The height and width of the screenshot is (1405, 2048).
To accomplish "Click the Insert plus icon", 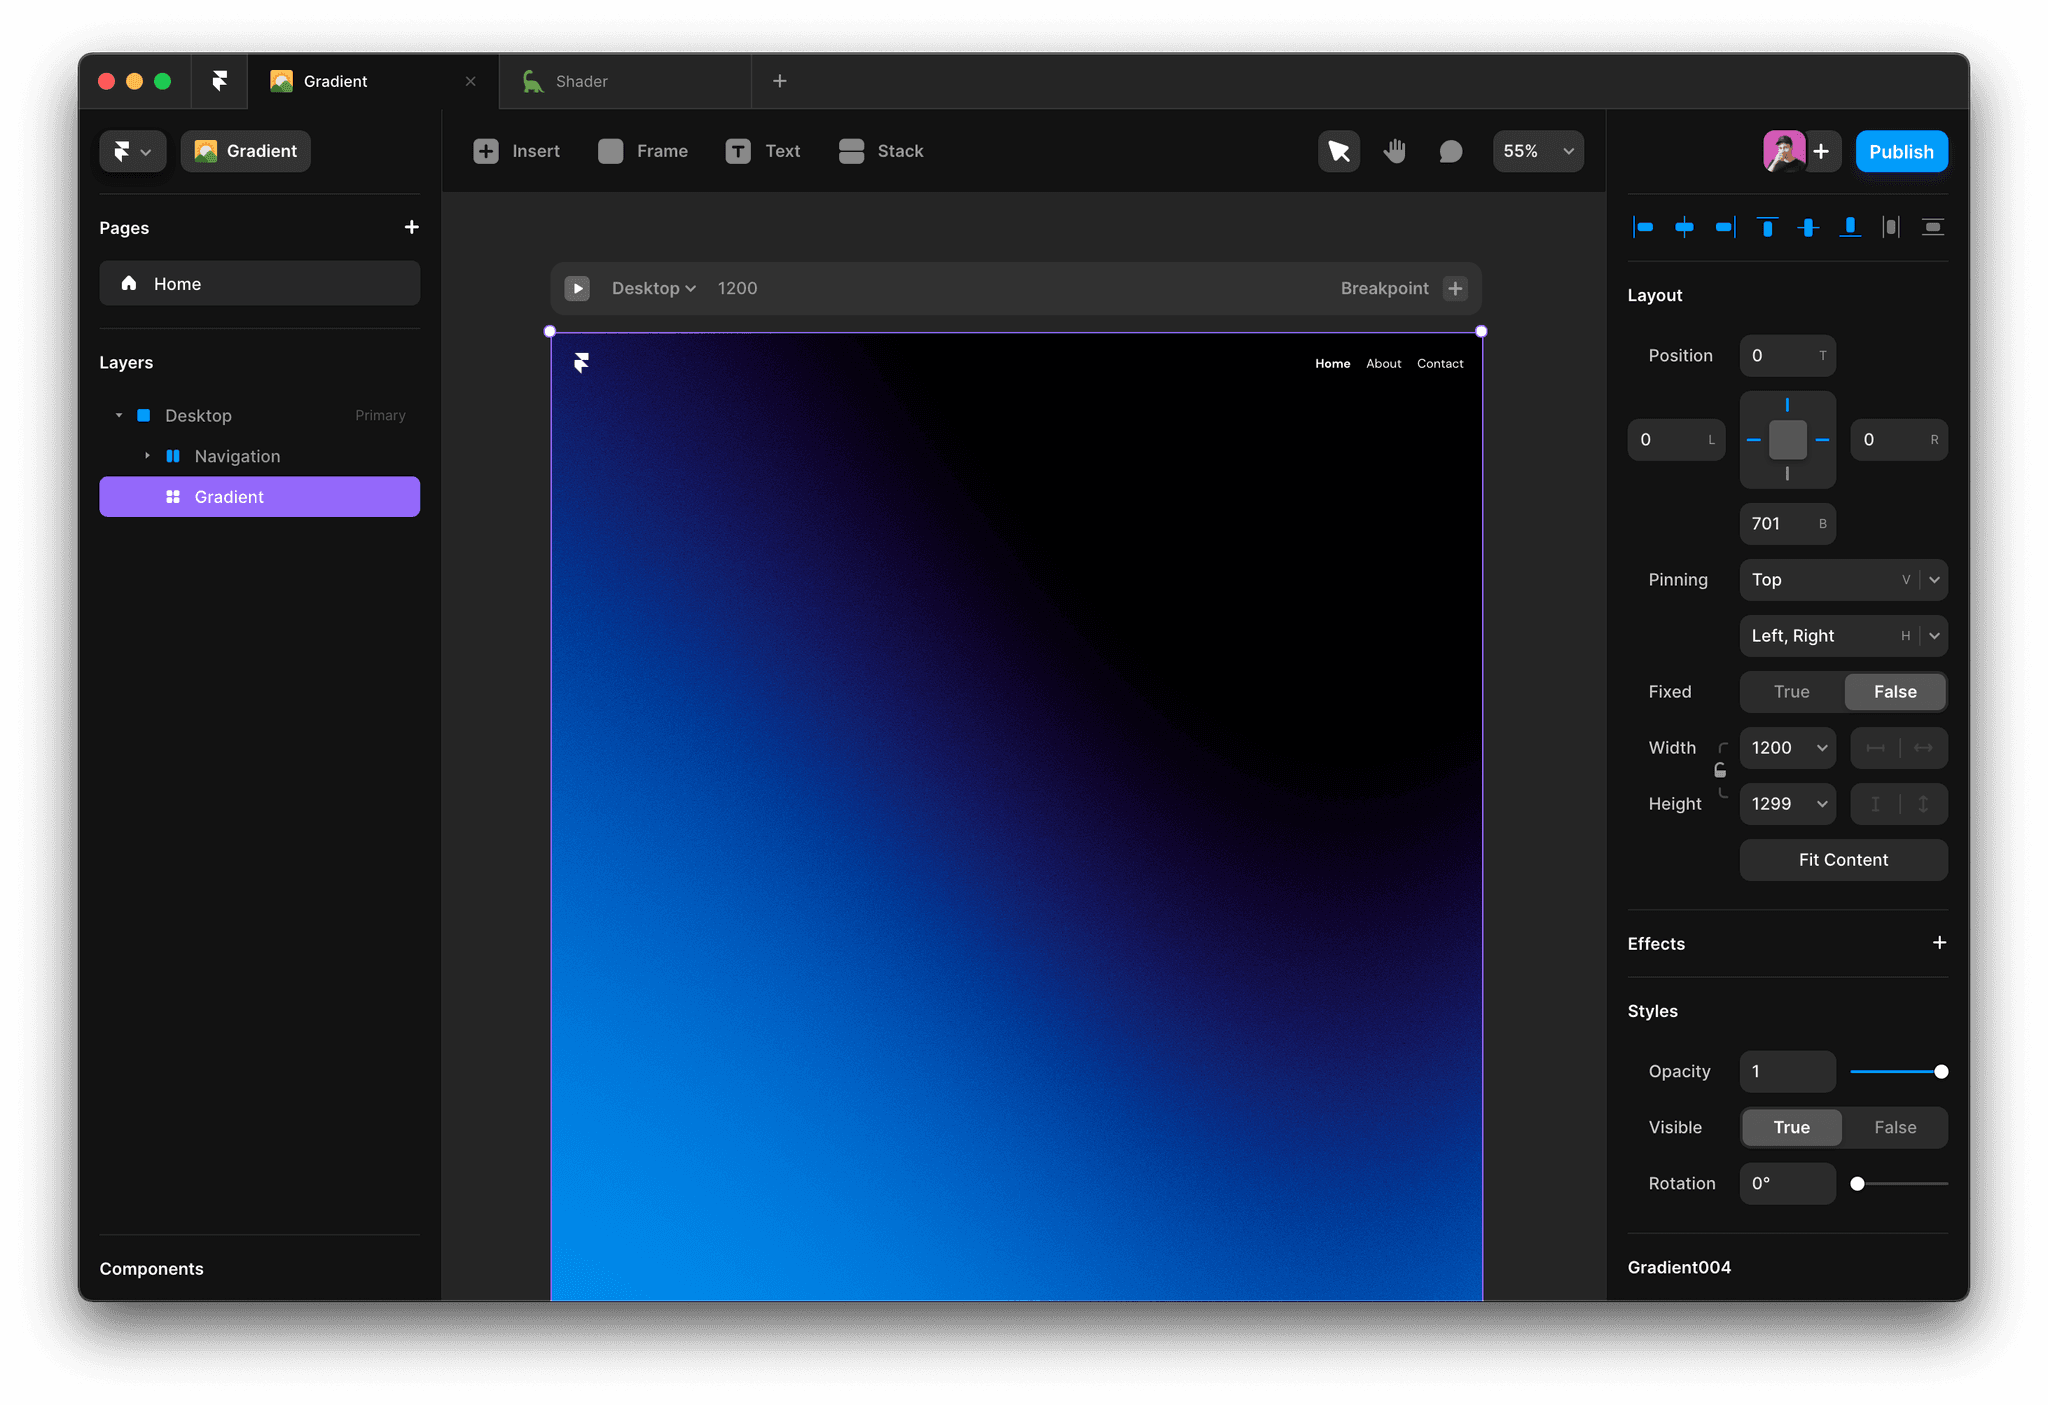I will coord(486,151).
